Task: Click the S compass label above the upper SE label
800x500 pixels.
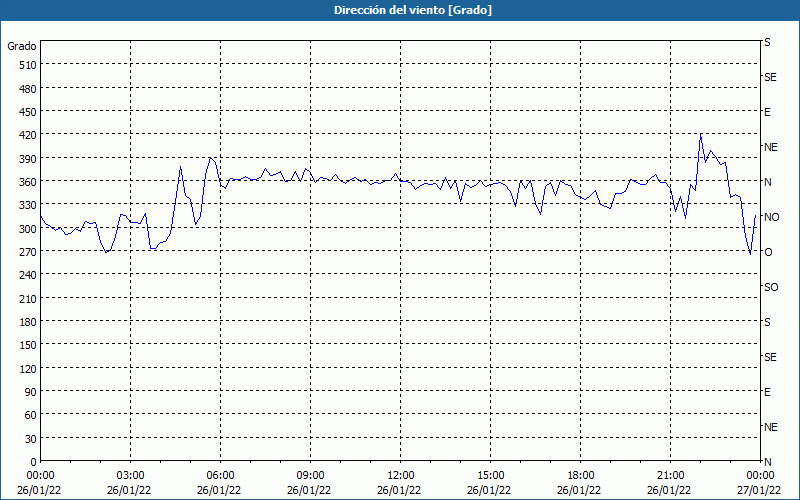Action: (x=767, y=42)
